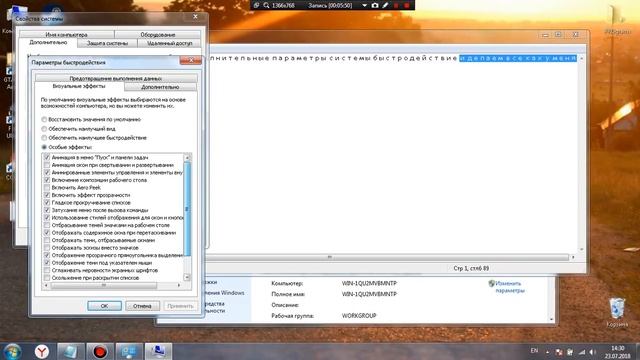The height and width of the screenshot is (360, 640).
Task: Click the effects list horizontal scrollbar
Action: pyautogui.click(x=104, y=285)
